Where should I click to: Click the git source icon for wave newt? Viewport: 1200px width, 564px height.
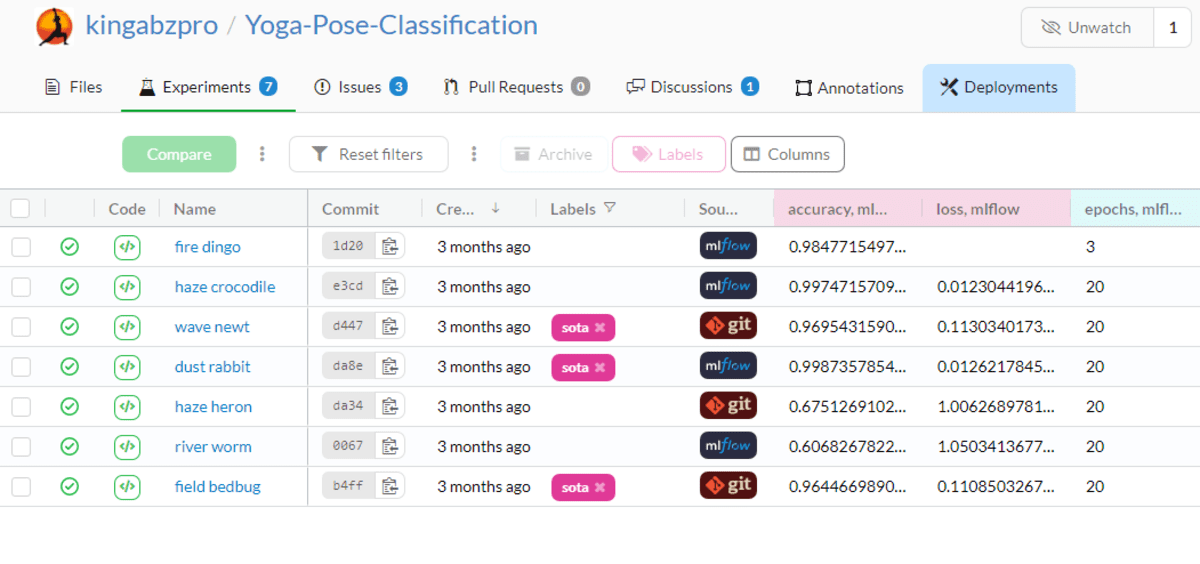tap(728, 326)
